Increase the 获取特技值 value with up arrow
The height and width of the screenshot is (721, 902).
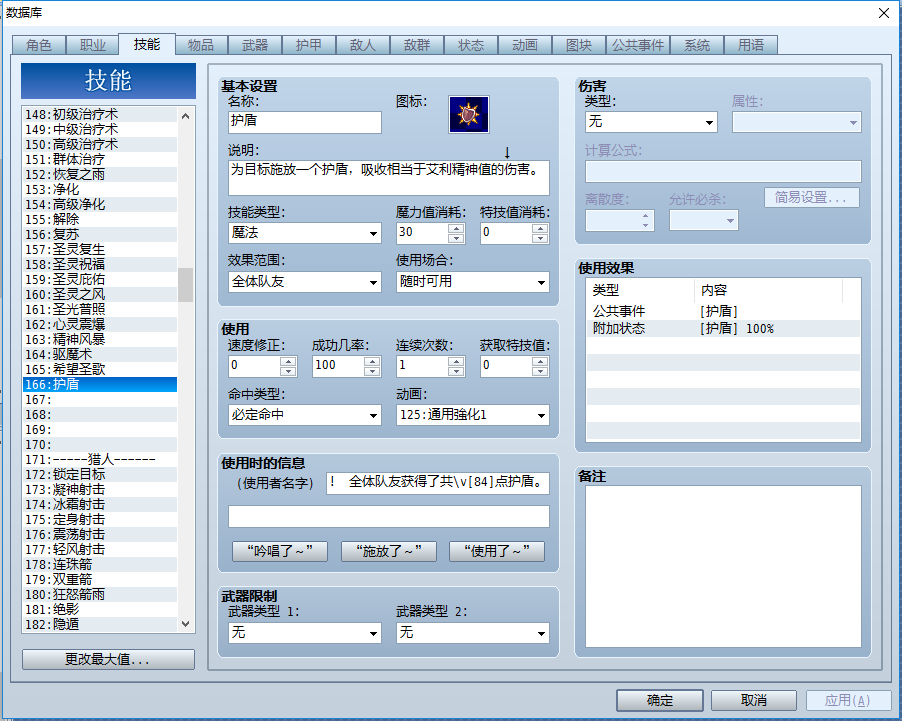[x=540, y=361]
